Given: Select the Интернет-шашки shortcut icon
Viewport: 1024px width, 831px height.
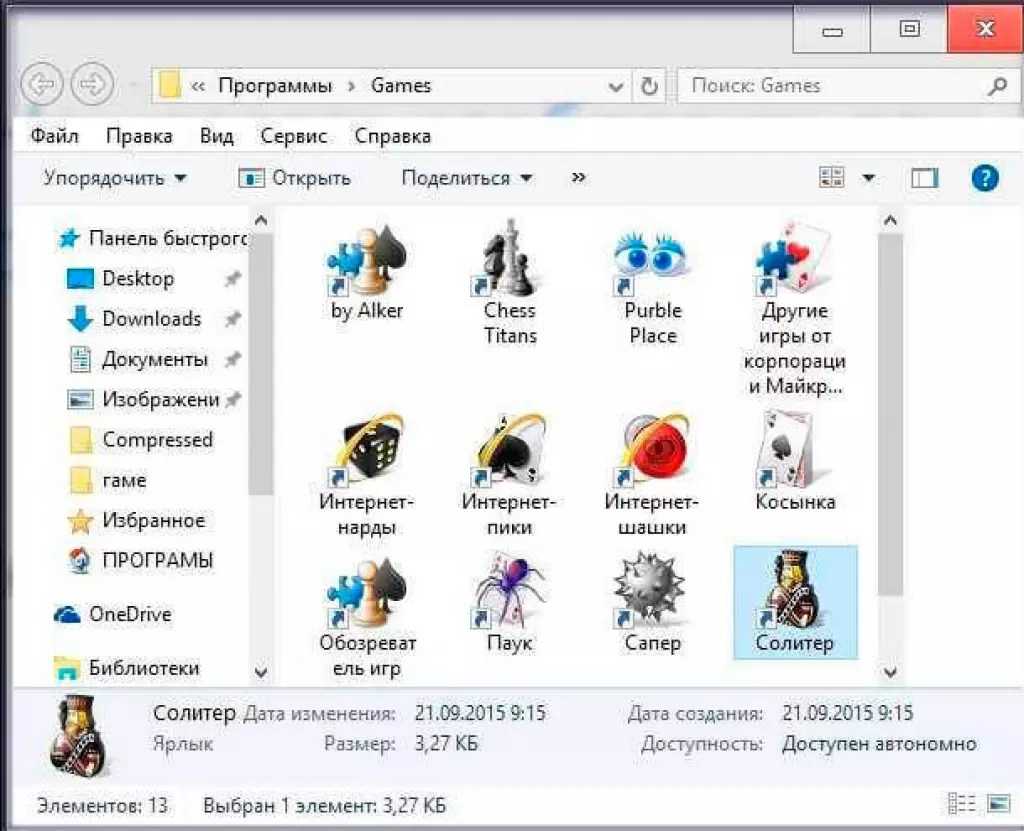Looking at the screenshot, I should [x=651, y=450].
